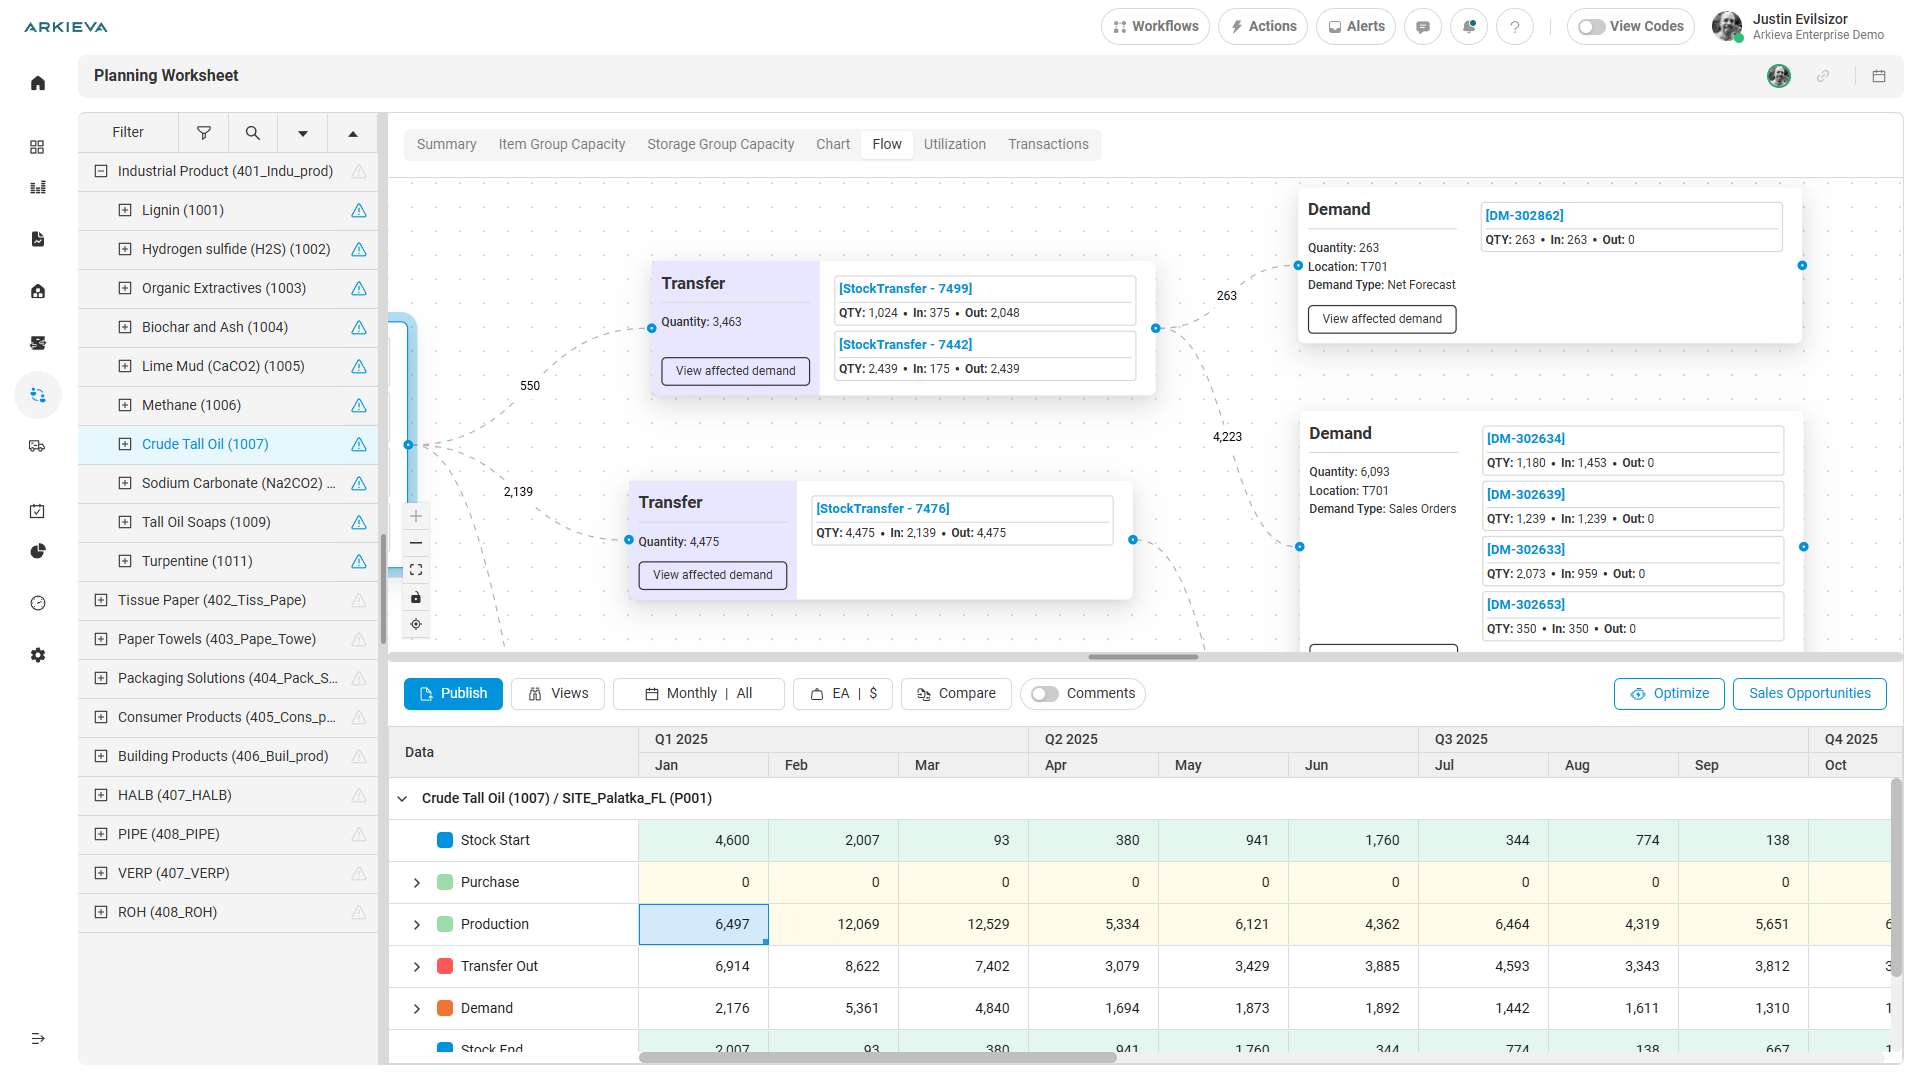Click the Optimize button
The image size is (1916, 1079).
(1668, 694)
